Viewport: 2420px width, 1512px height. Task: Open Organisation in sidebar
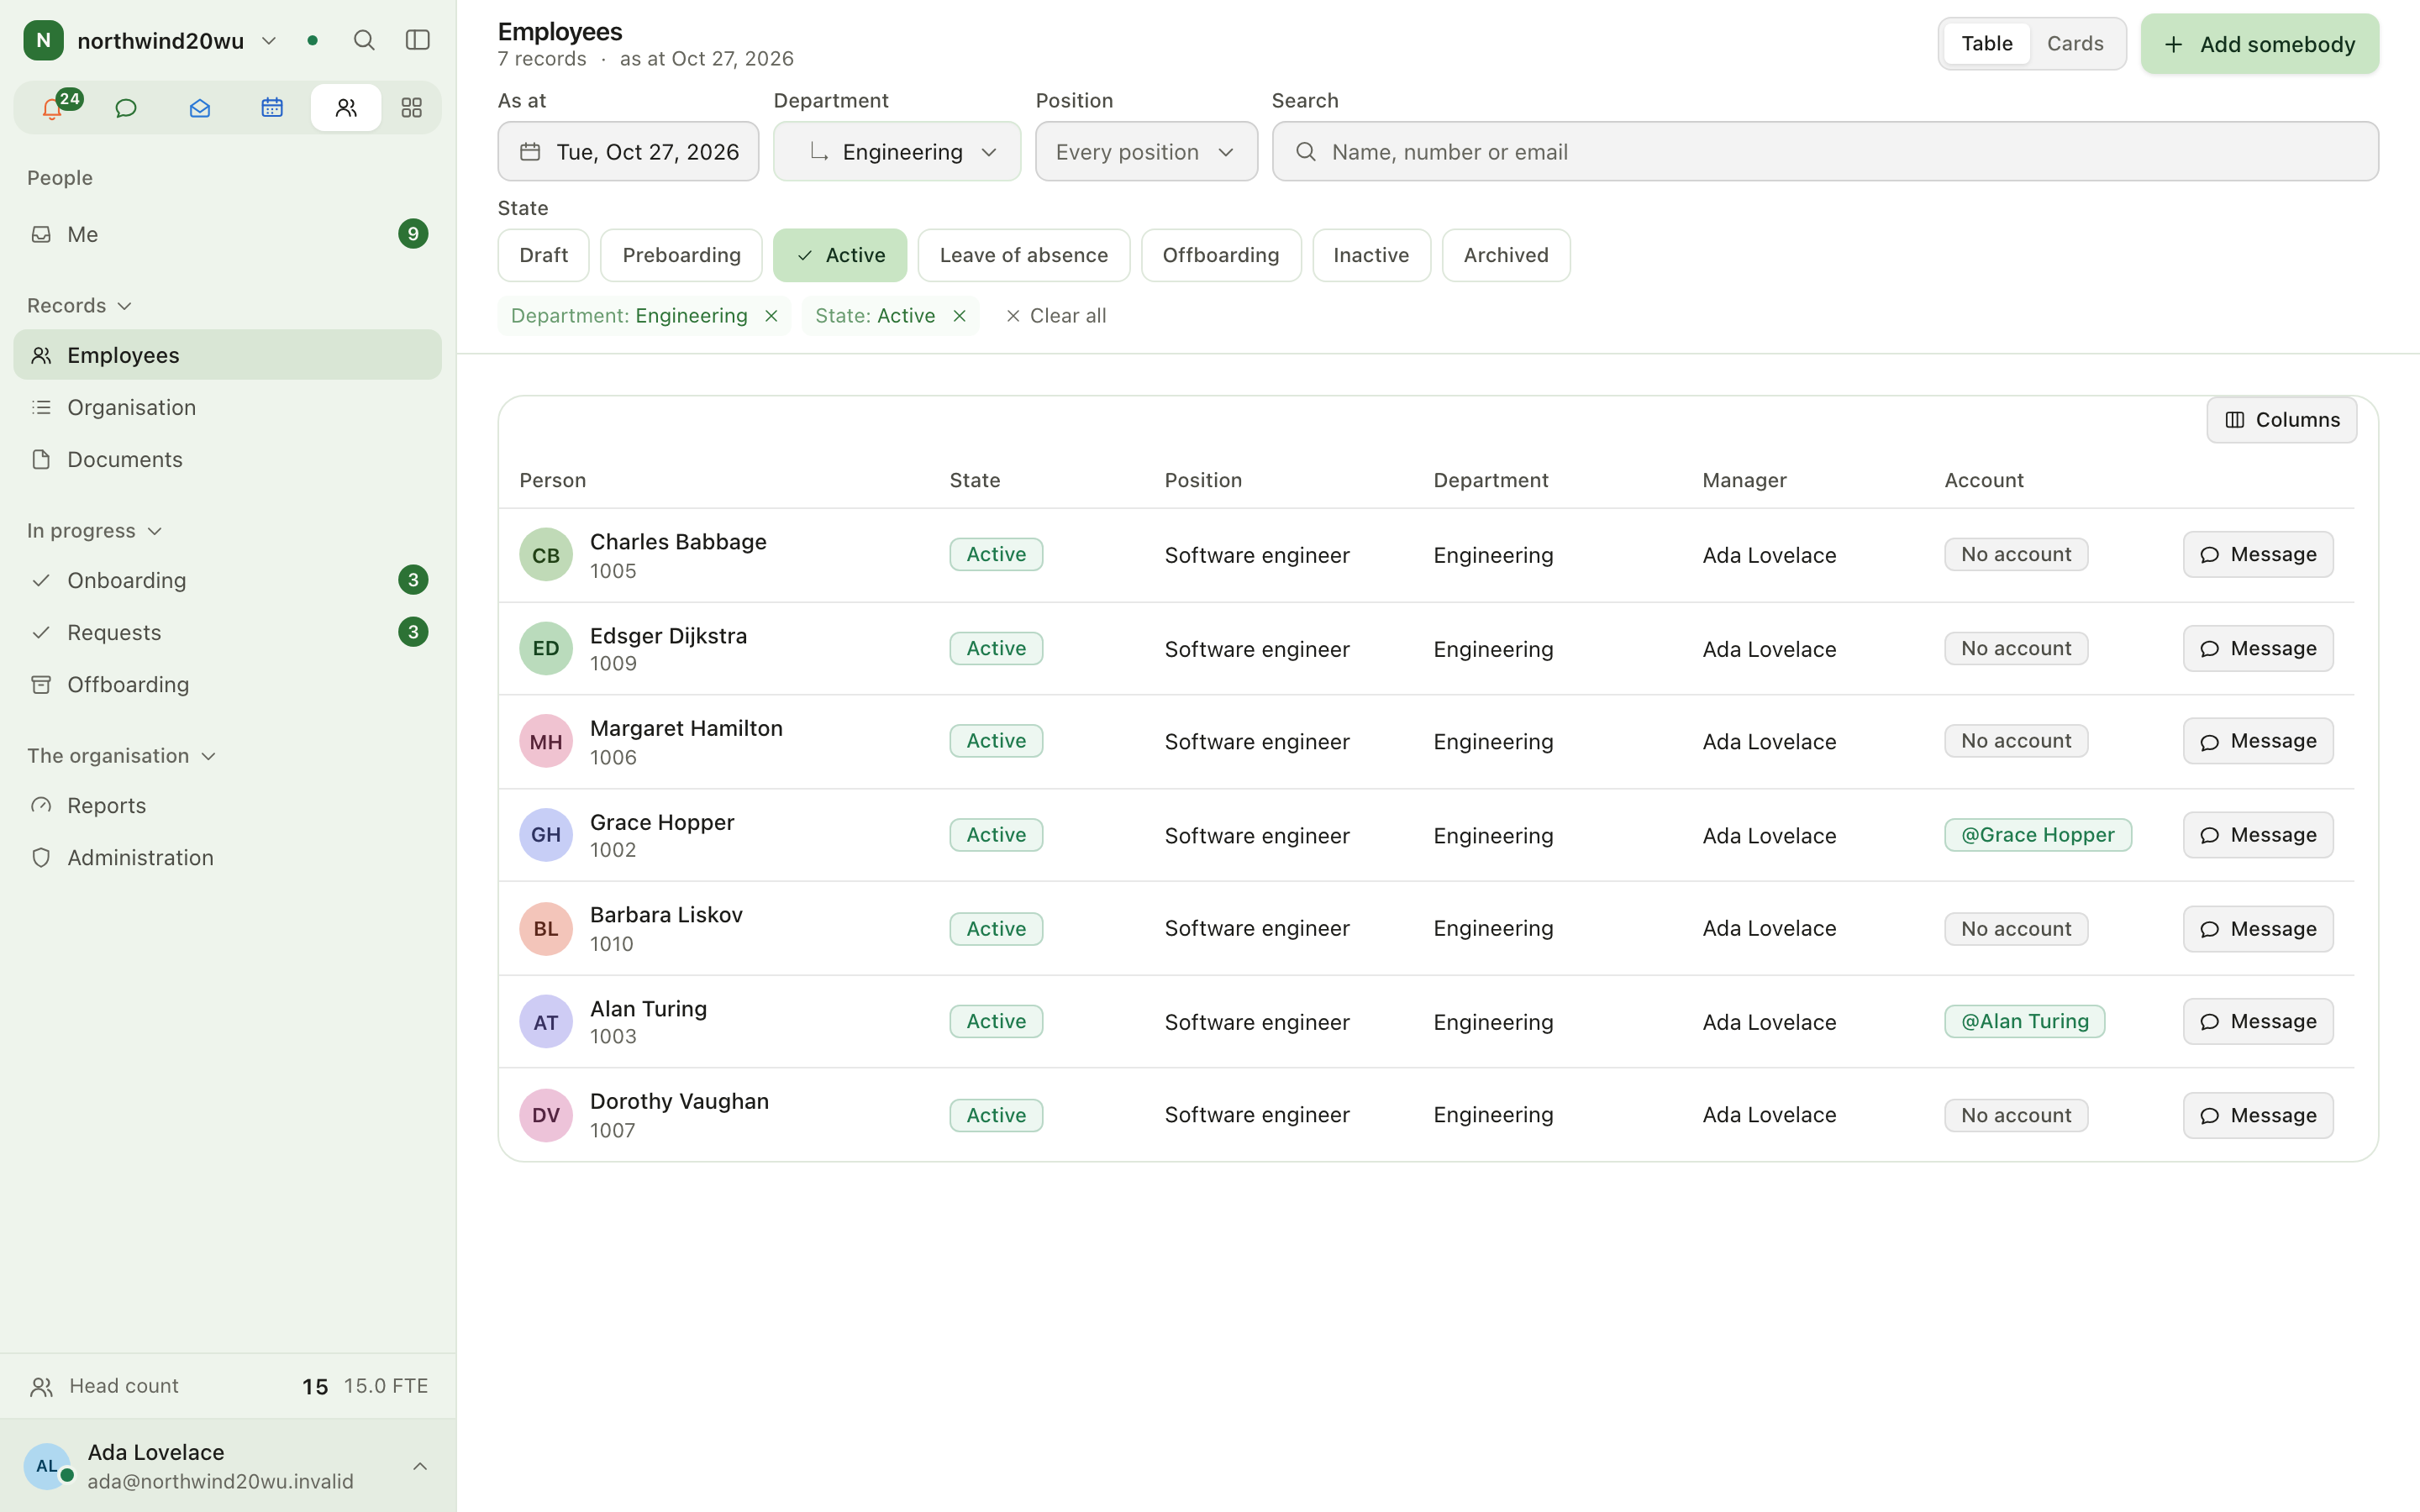[x=227, y=407]
